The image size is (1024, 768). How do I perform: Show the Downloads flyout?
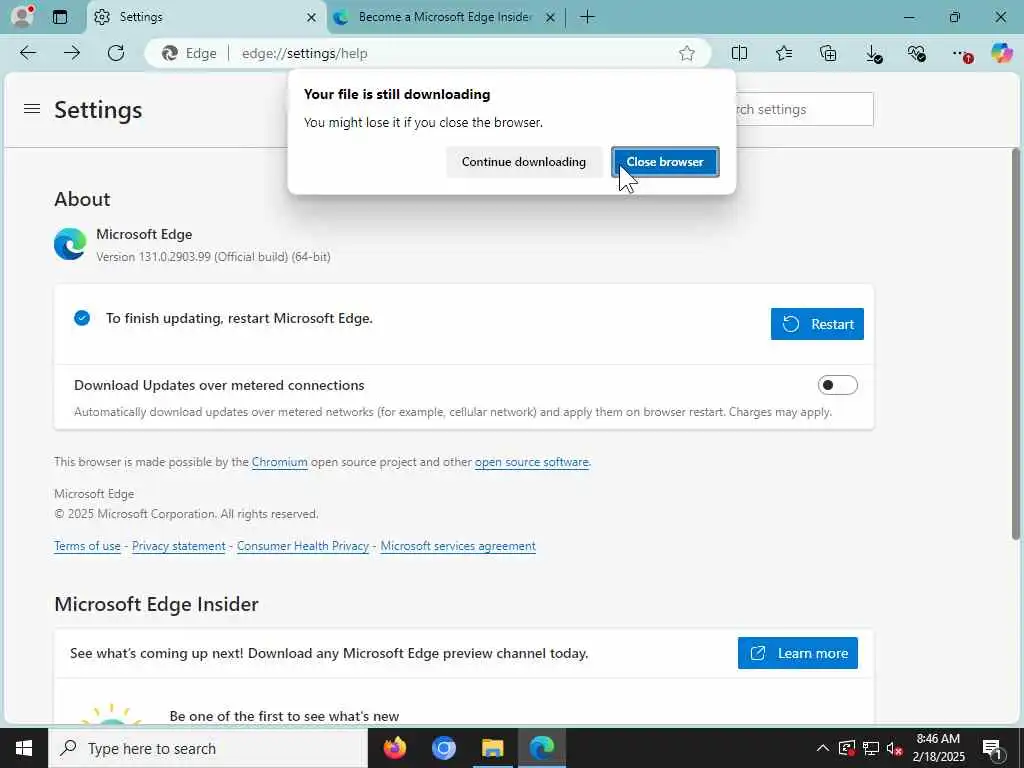(x=873, y=54)
